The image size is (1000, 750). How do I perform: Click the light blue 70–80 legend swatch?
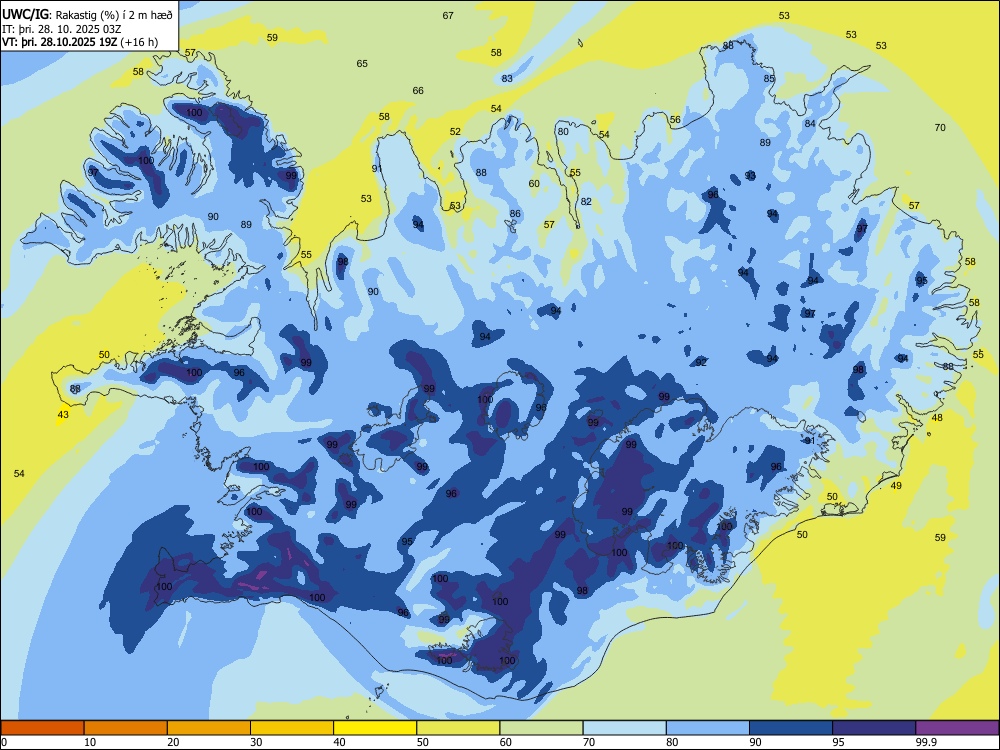tap(624, 728)
